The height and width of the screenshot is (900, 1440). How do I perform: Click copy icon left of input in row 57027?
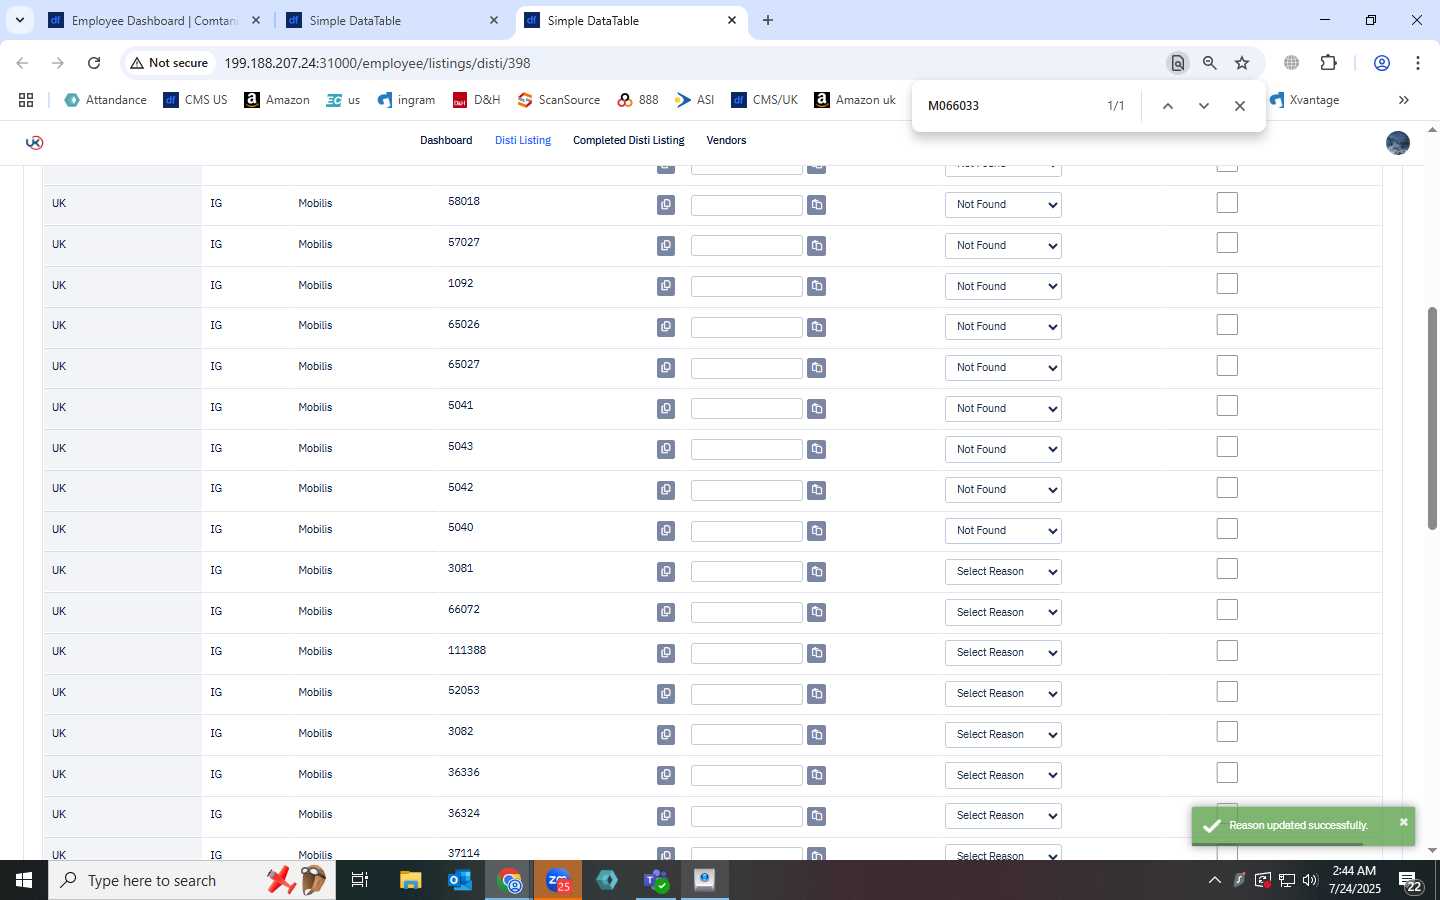[x=666, y=246]
